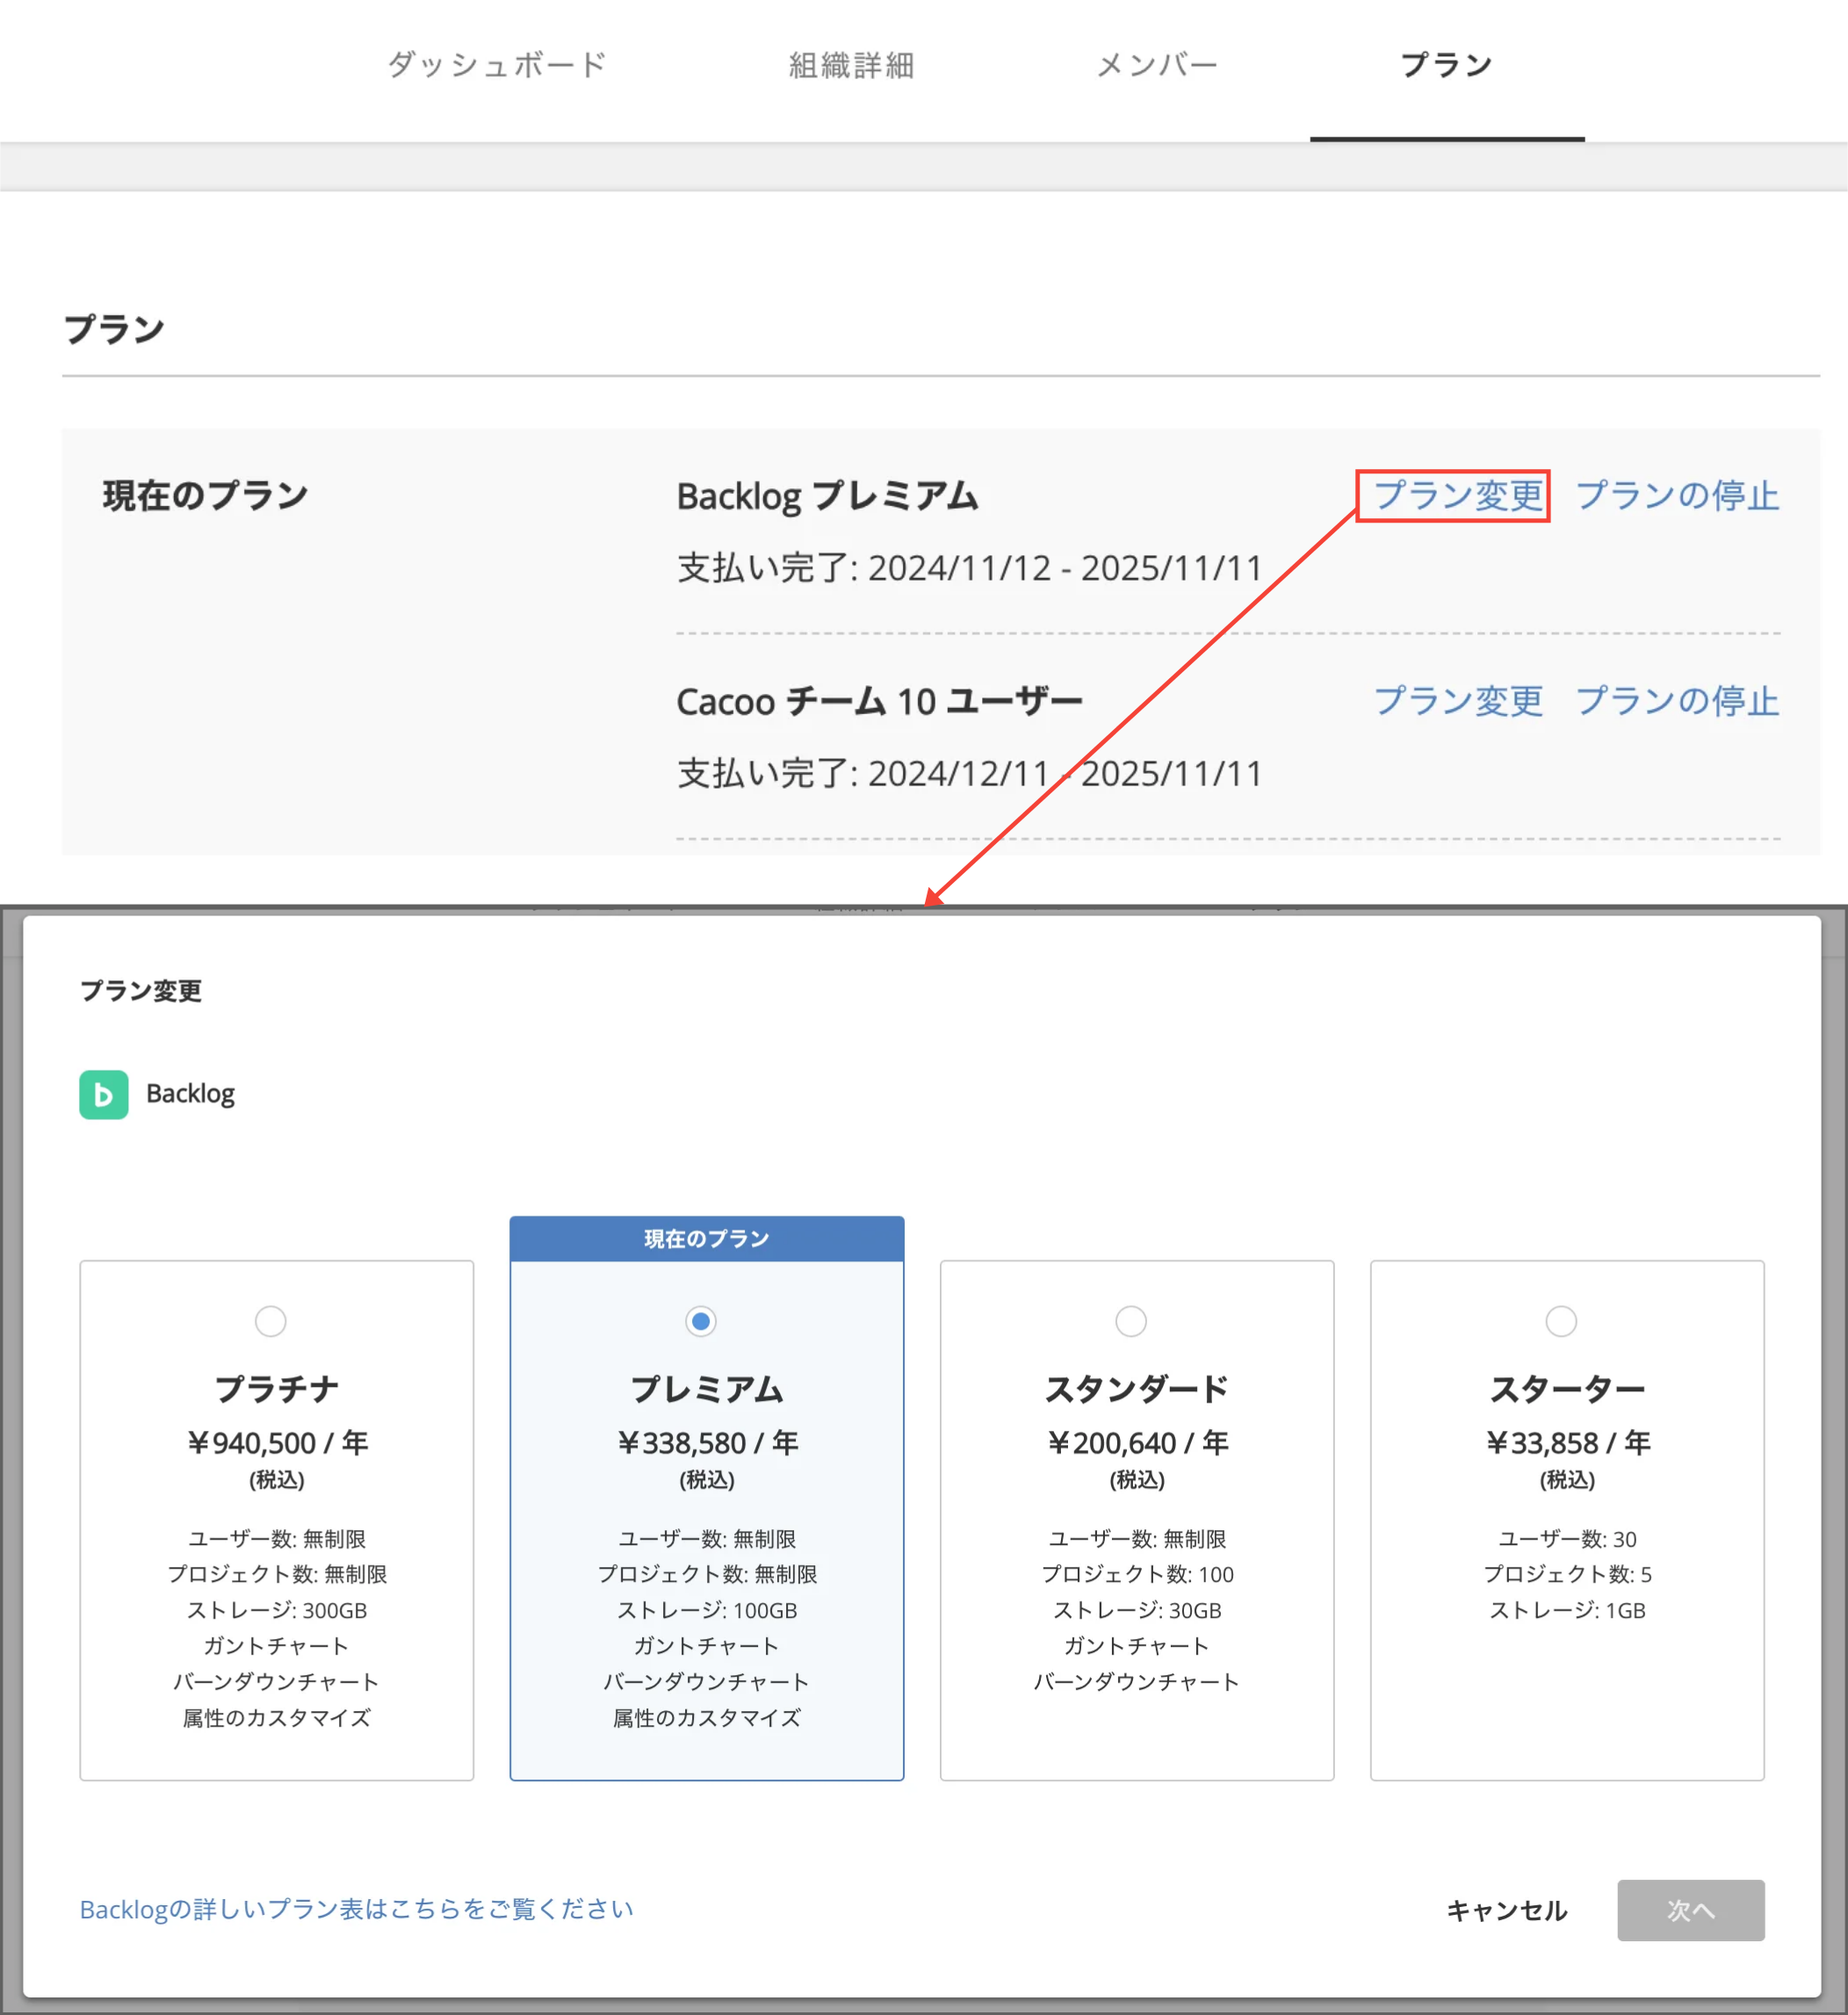
Task: Click ユーザー数: 30 text
Action: [x=1567, y=1538]
